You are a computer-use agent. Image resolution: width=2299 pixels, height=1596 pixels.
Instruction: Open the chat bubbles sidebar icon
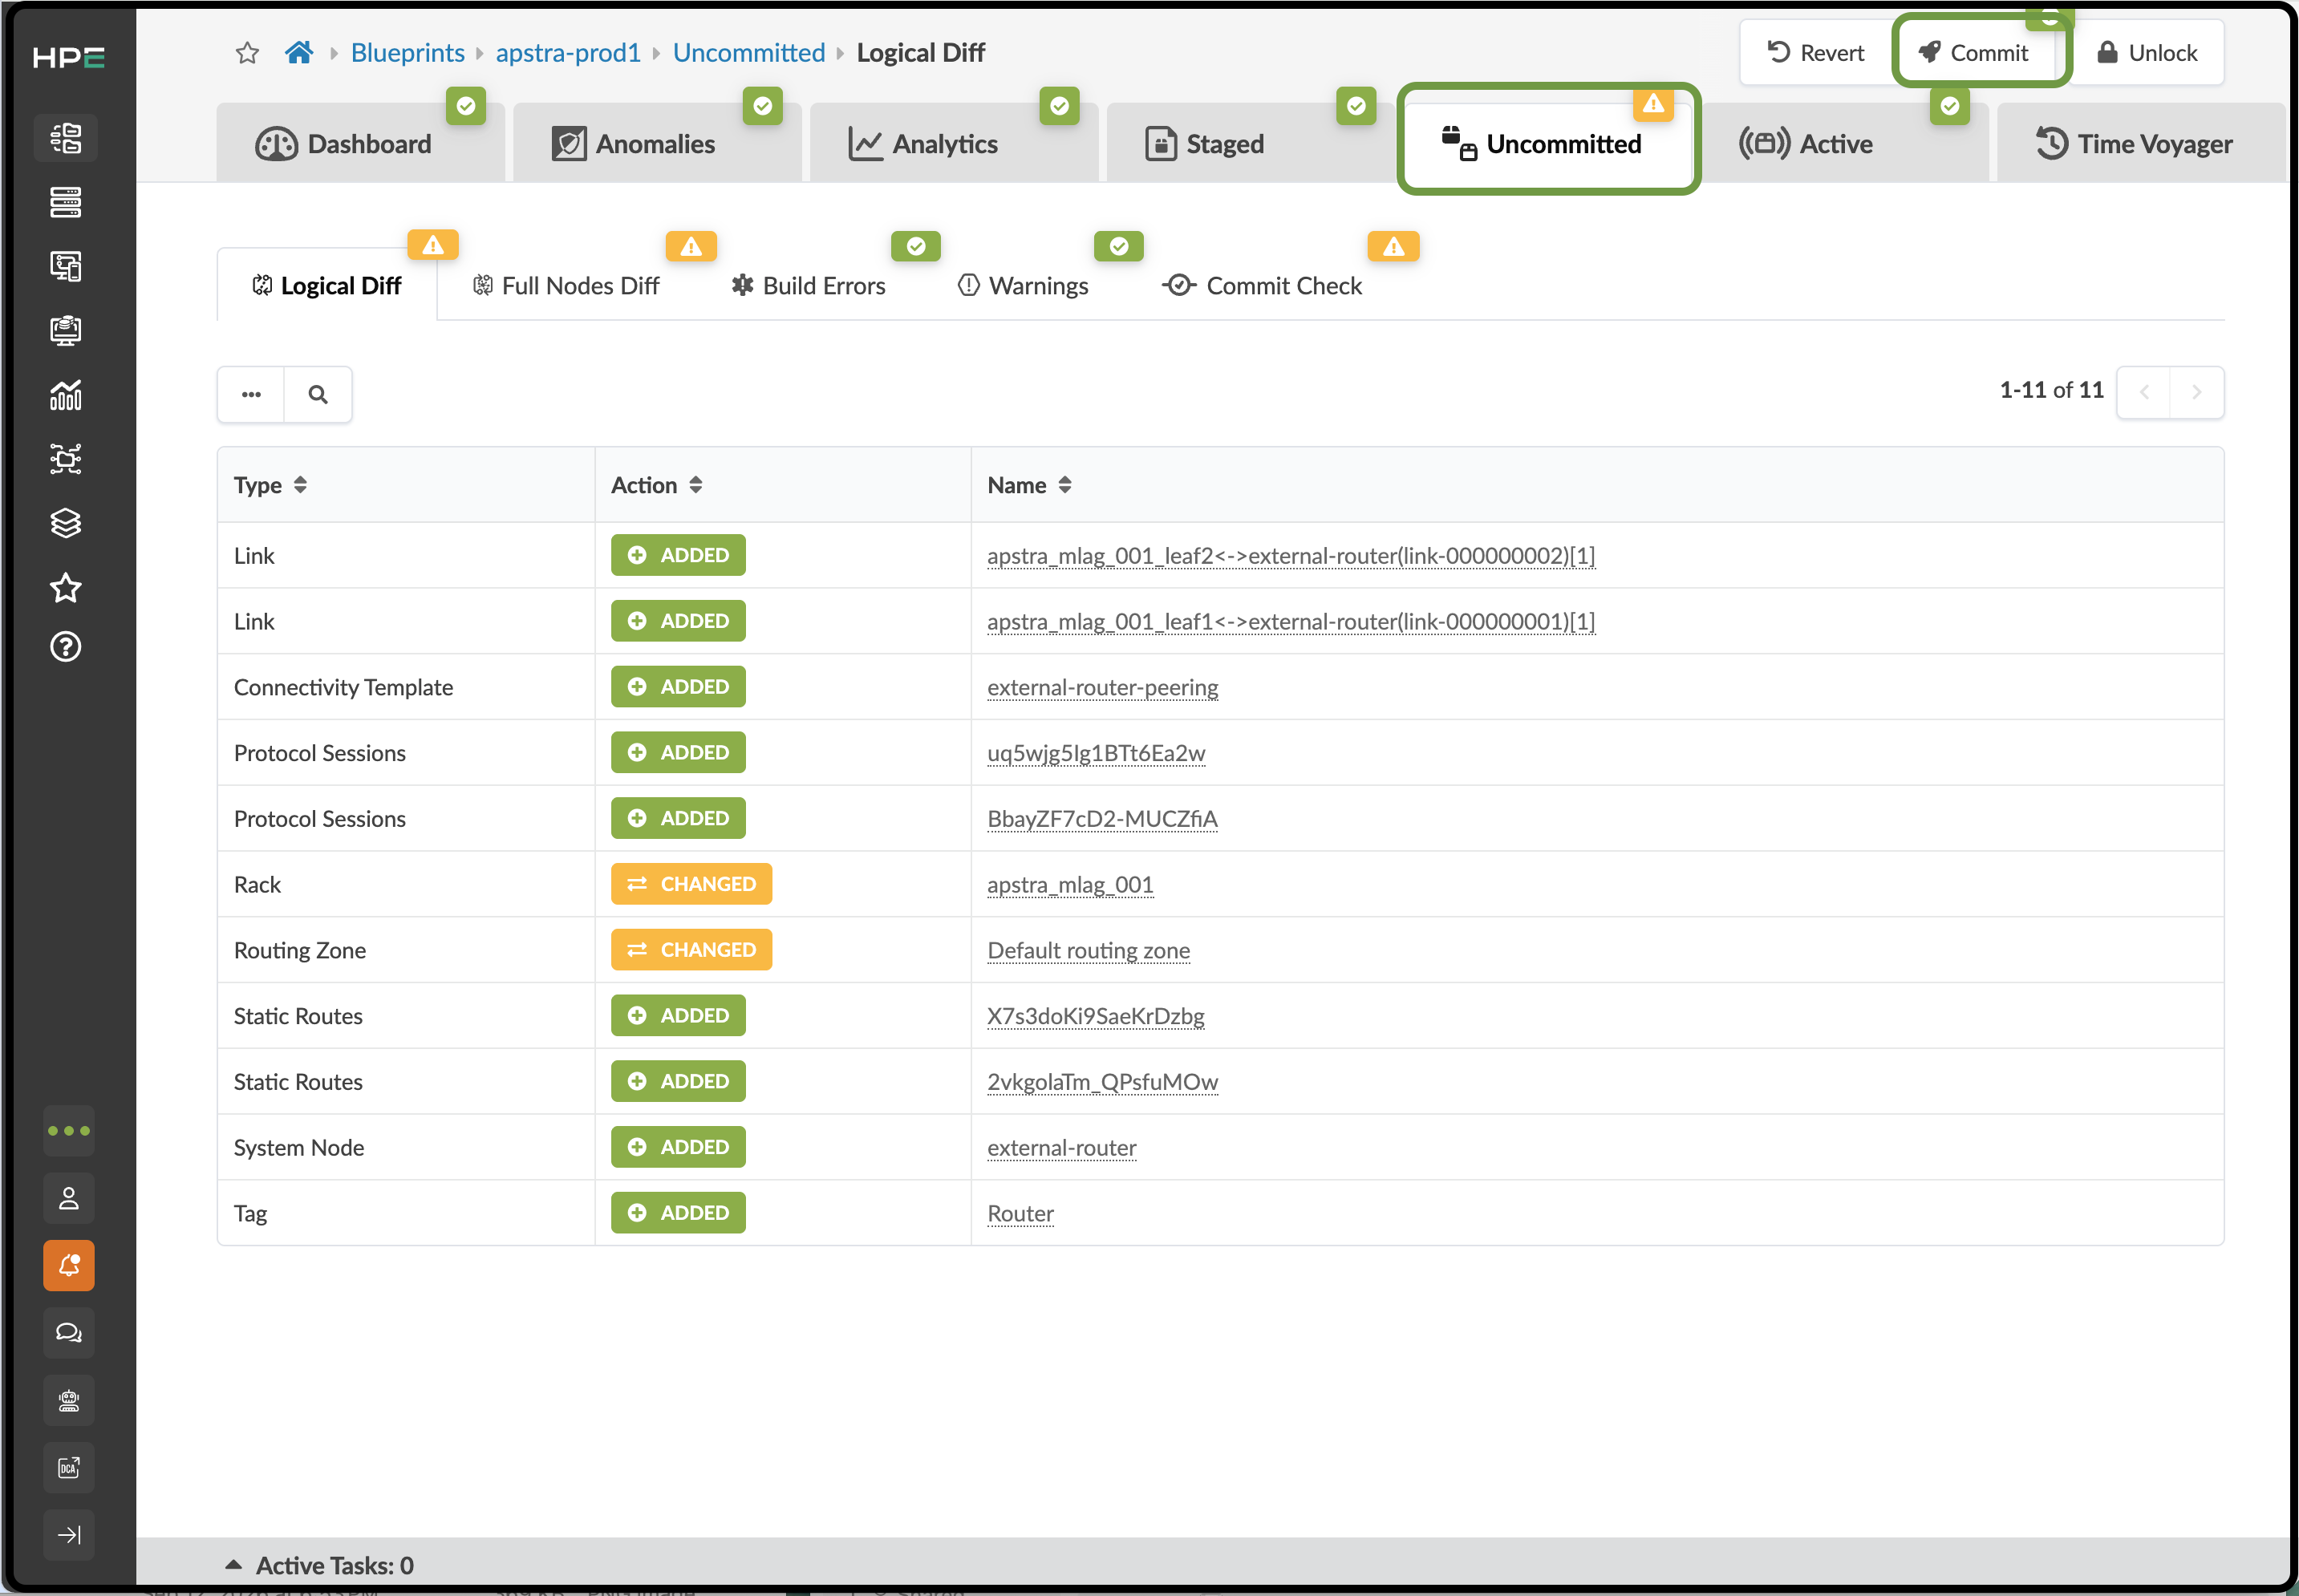[x=69, y=1333]
